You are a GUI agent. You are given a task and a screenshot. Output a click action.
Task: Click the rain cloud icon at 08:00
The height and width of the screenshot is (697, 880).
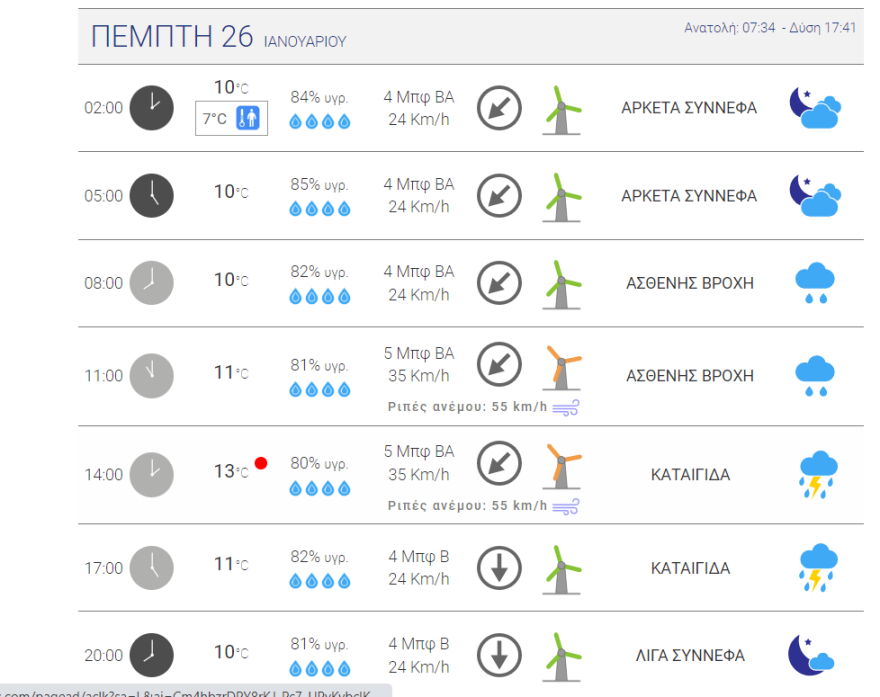point(816,284)
